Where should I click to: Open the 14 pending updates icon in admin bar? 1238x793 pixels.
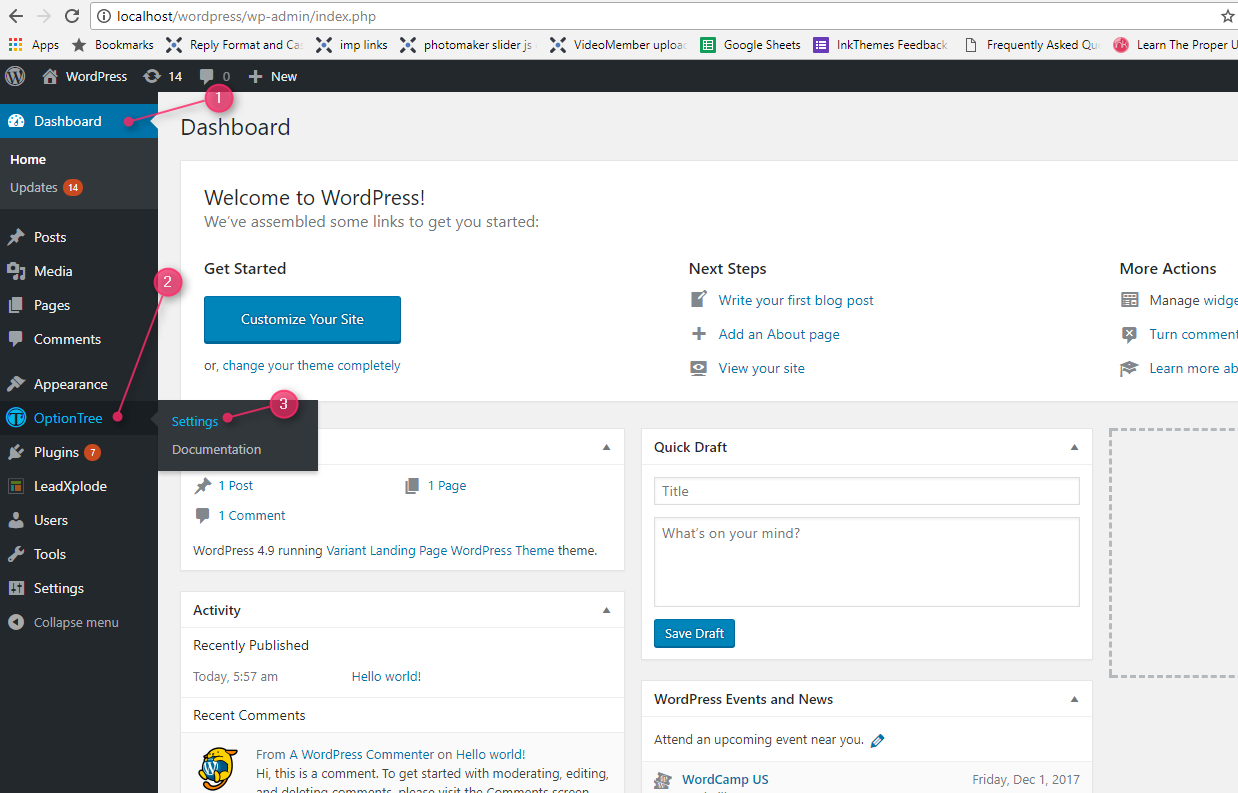151,76
